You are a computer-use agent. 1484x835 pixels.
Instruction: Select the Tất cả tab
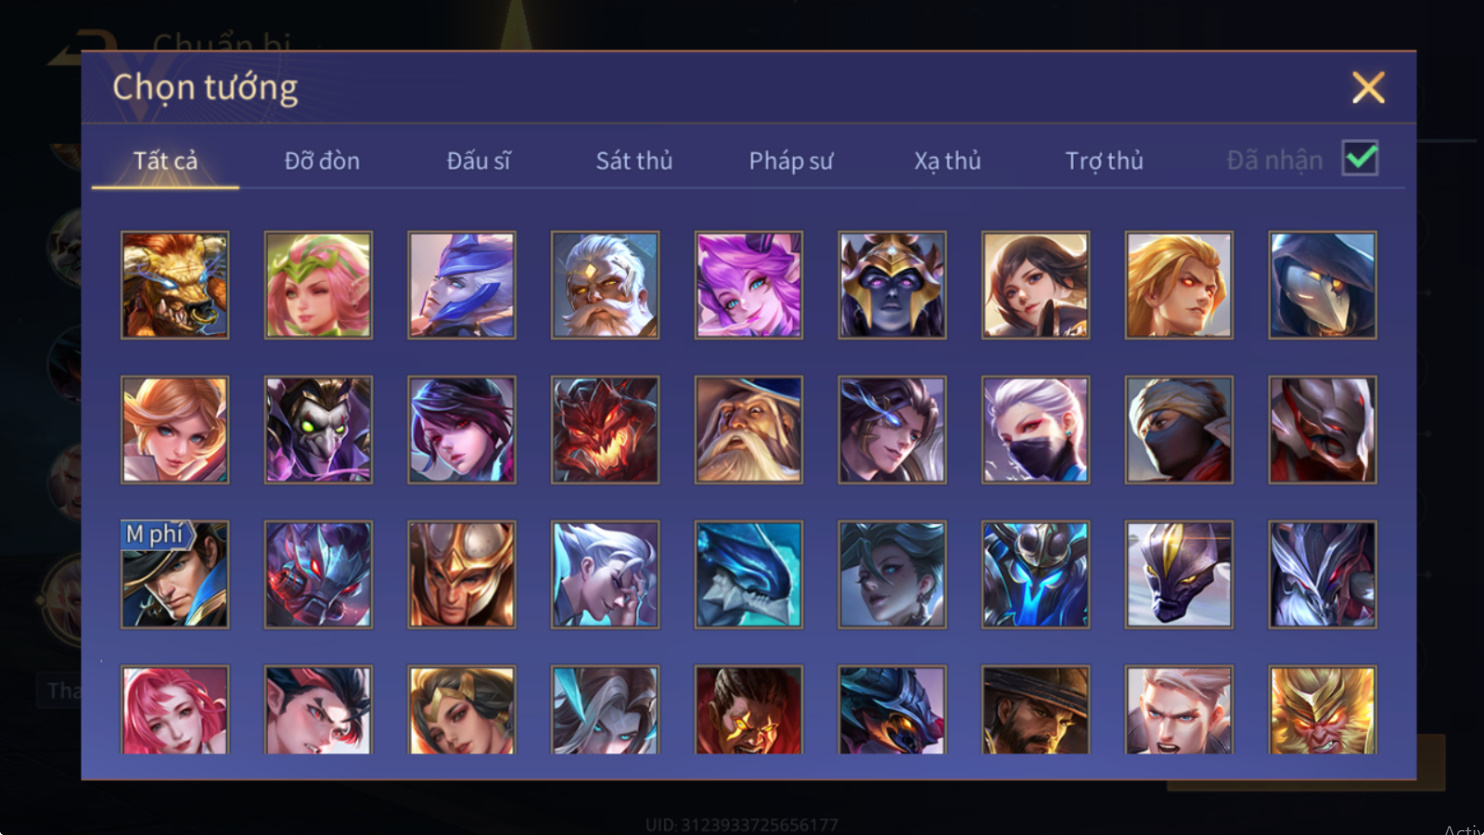pos(165,160)
